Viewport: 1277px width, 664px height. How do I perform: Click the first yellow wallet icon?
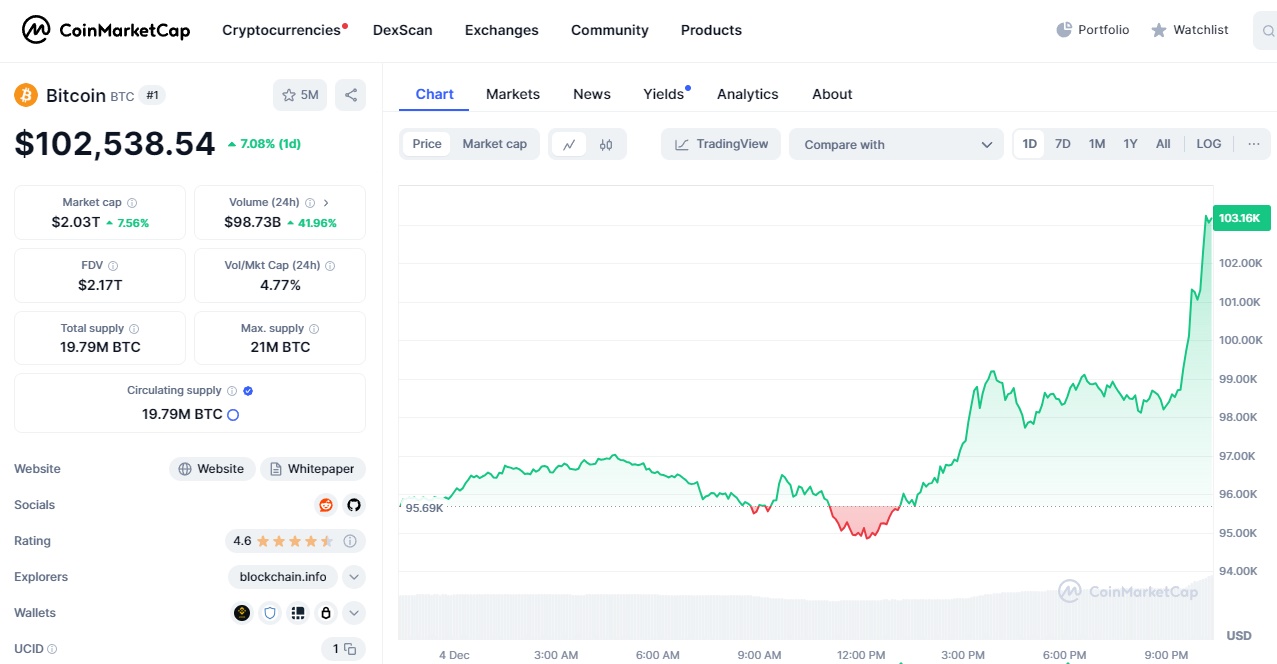[x=242, y=613]
